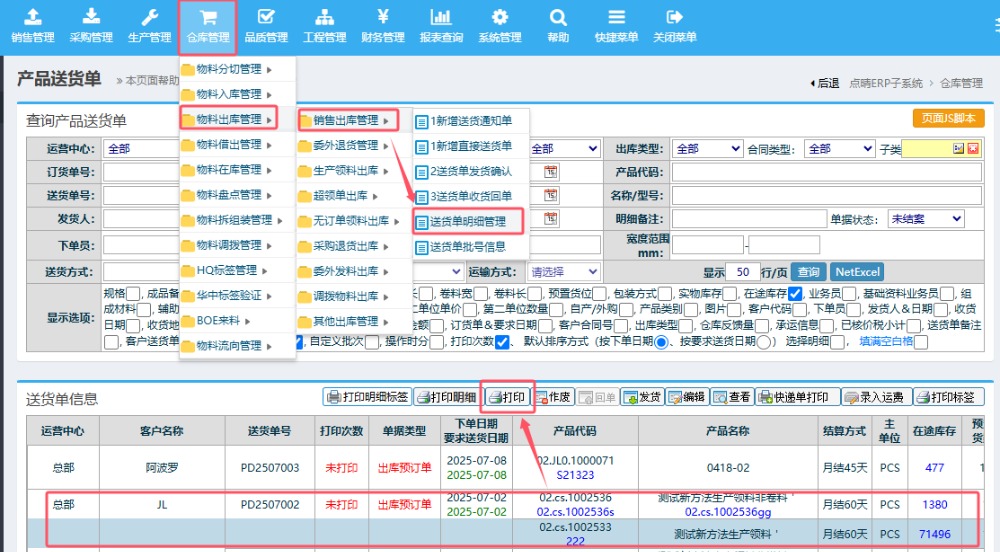Open the 报表查询 chart icon
1000x552 pixels.
click(441, 17)
